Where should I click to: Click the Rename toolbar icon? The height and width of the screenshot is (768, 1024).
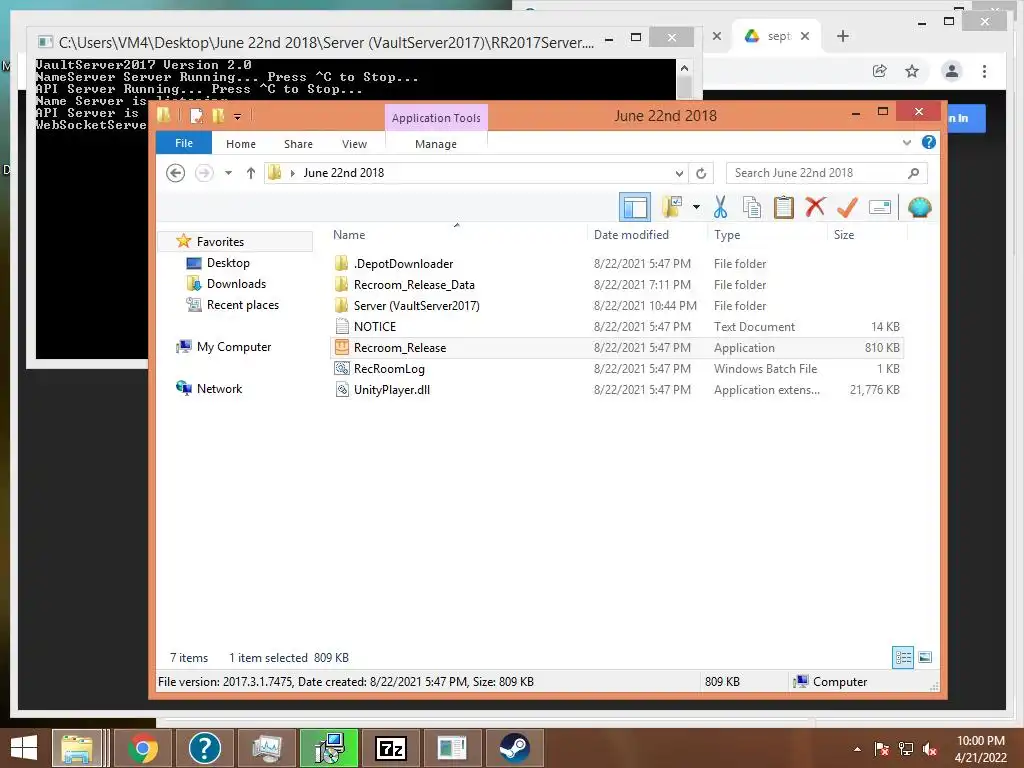click(x=880, y=208)
